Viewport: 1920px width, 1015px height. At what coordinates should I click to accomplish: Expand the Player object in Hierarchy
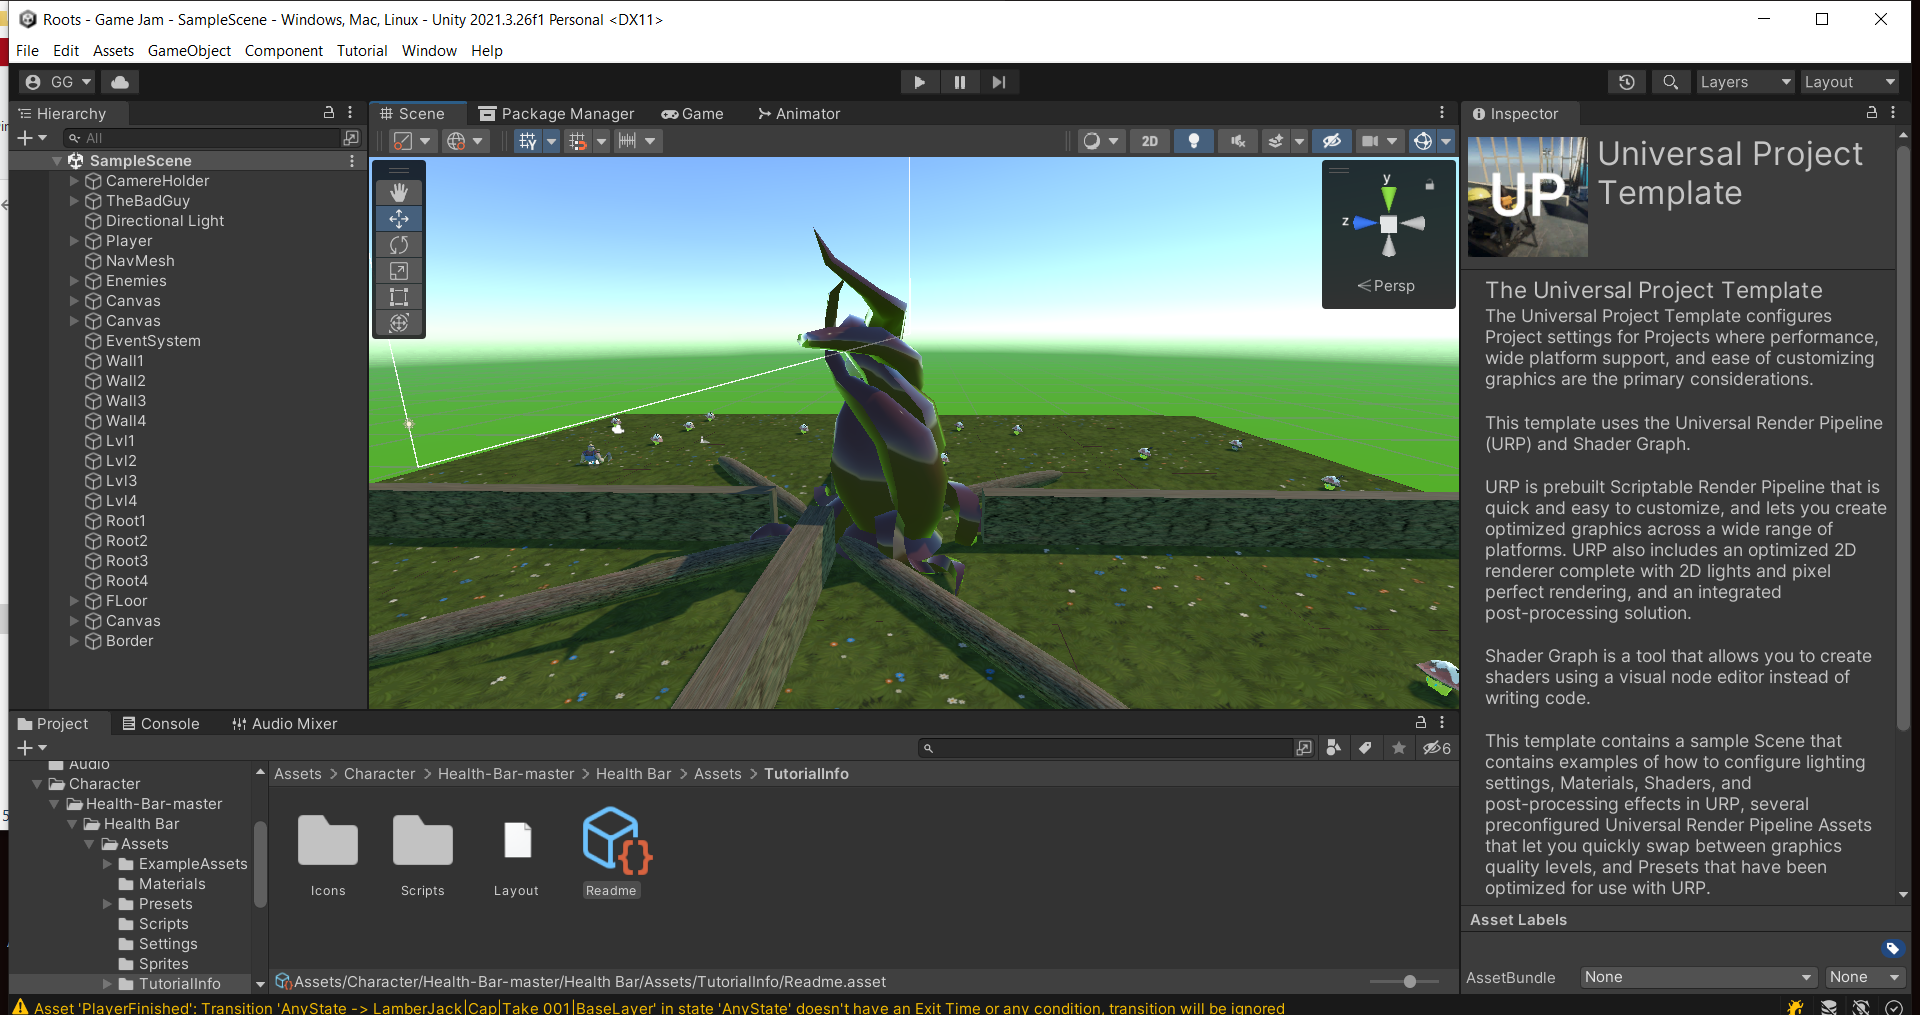pyautogui.click(x=74, y=241)
